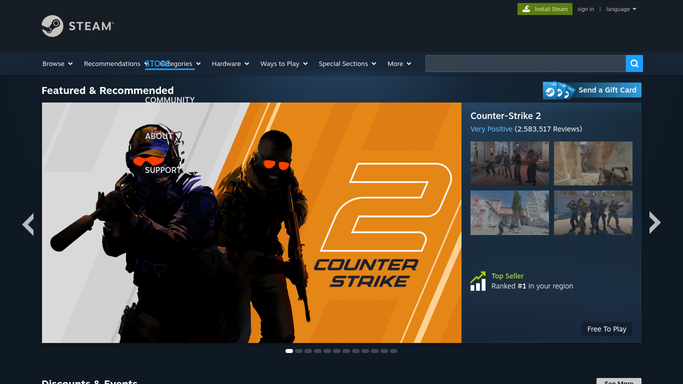Click the gift card icons graphic
The height and width of the screenshot is (384, 683).
[559, 90]
